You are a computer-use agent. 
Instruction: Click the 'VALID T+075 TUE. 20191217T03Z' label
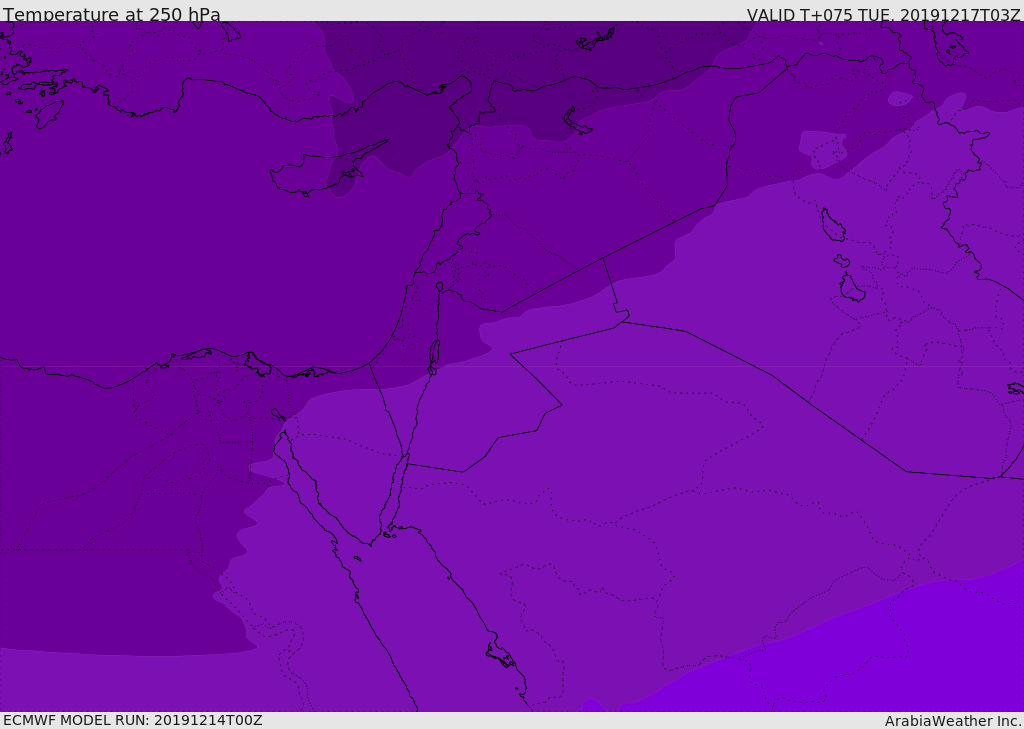click(x=884, y=15)
